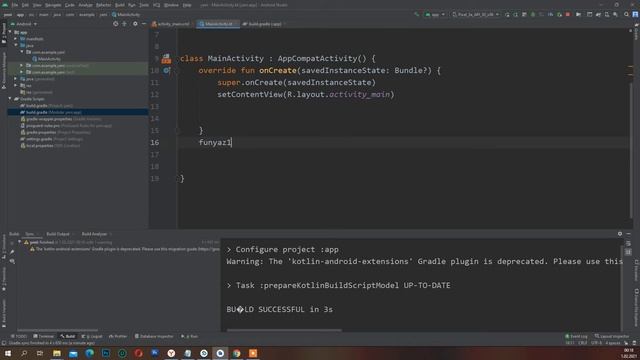640x360 pixels.
Task: Open the Layout Inspector button
Action: tap(612, 336)
